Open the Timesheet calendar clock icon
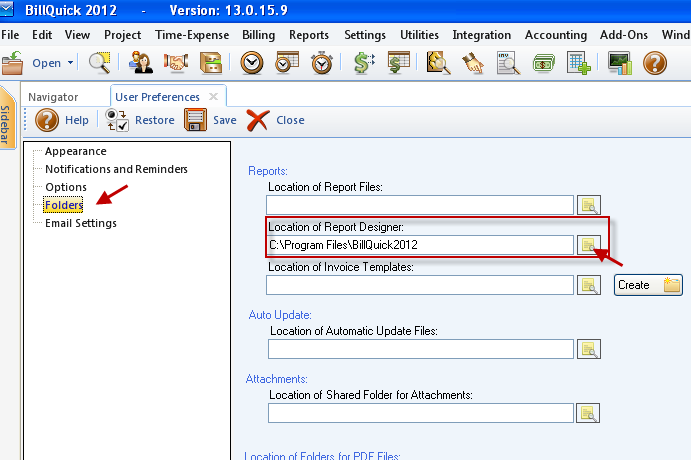The height and width of the screenshot is (460, 691). (287, 63)
